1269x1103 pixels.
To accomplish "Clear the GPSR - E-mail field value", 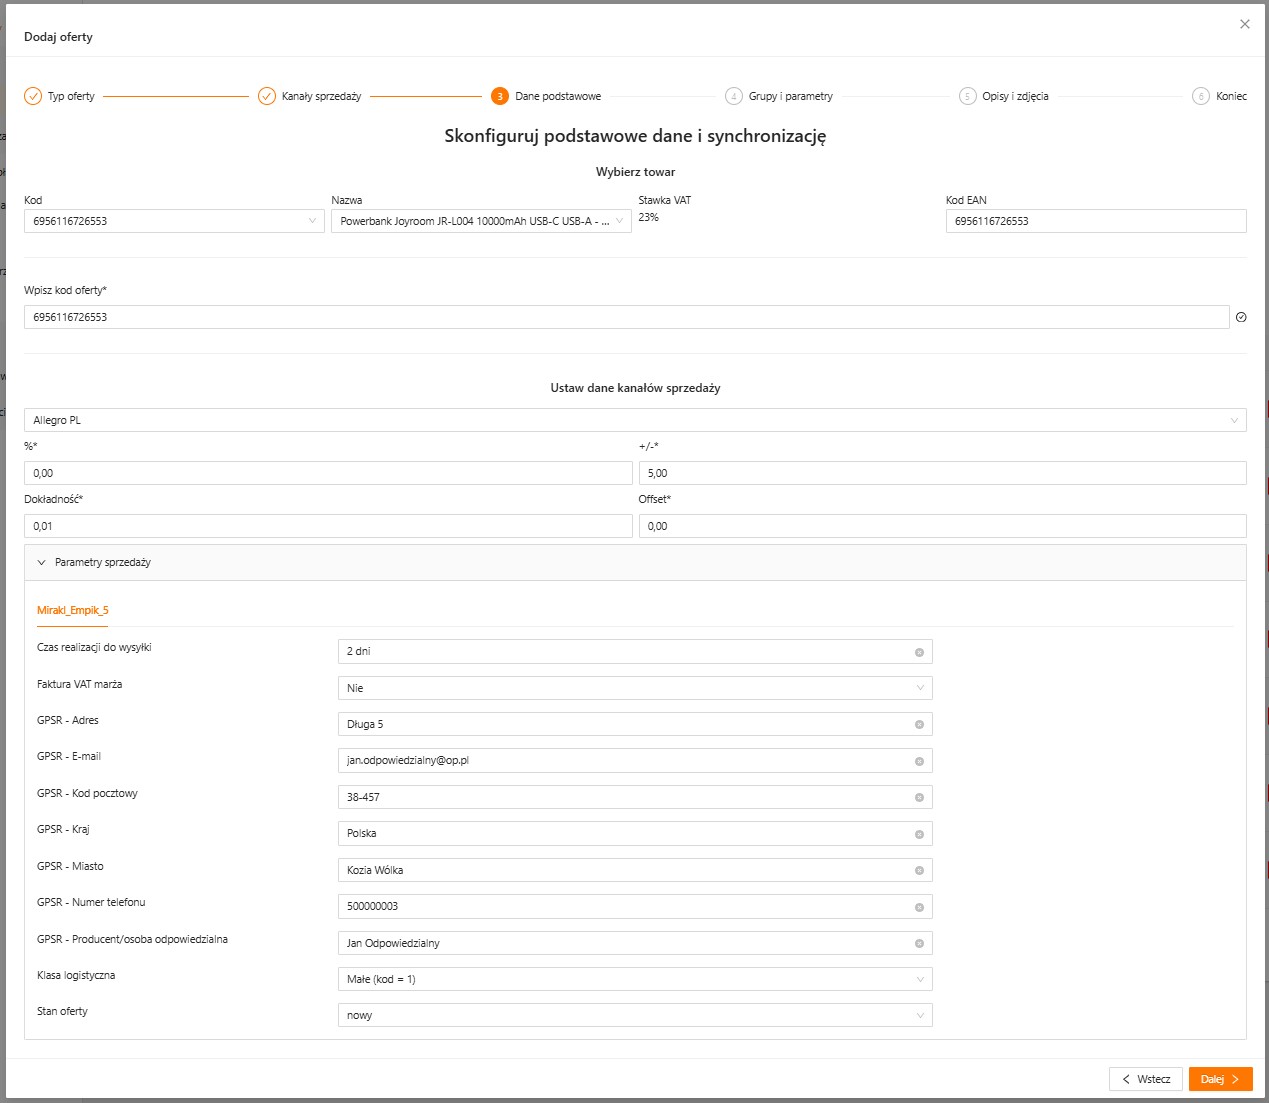I will pos(919,761).
